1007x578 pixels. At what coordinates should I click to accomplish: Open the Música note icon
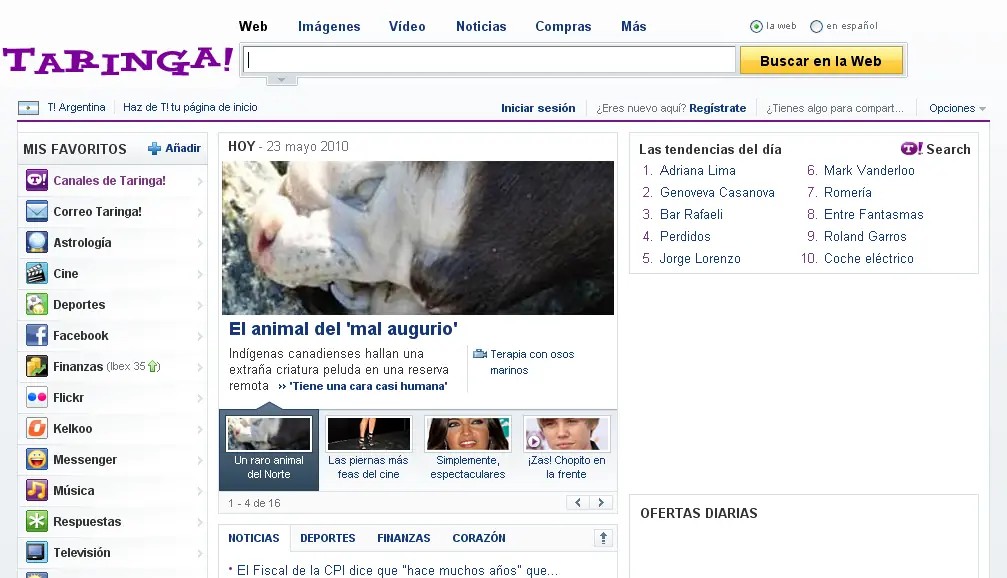[37, 490]
